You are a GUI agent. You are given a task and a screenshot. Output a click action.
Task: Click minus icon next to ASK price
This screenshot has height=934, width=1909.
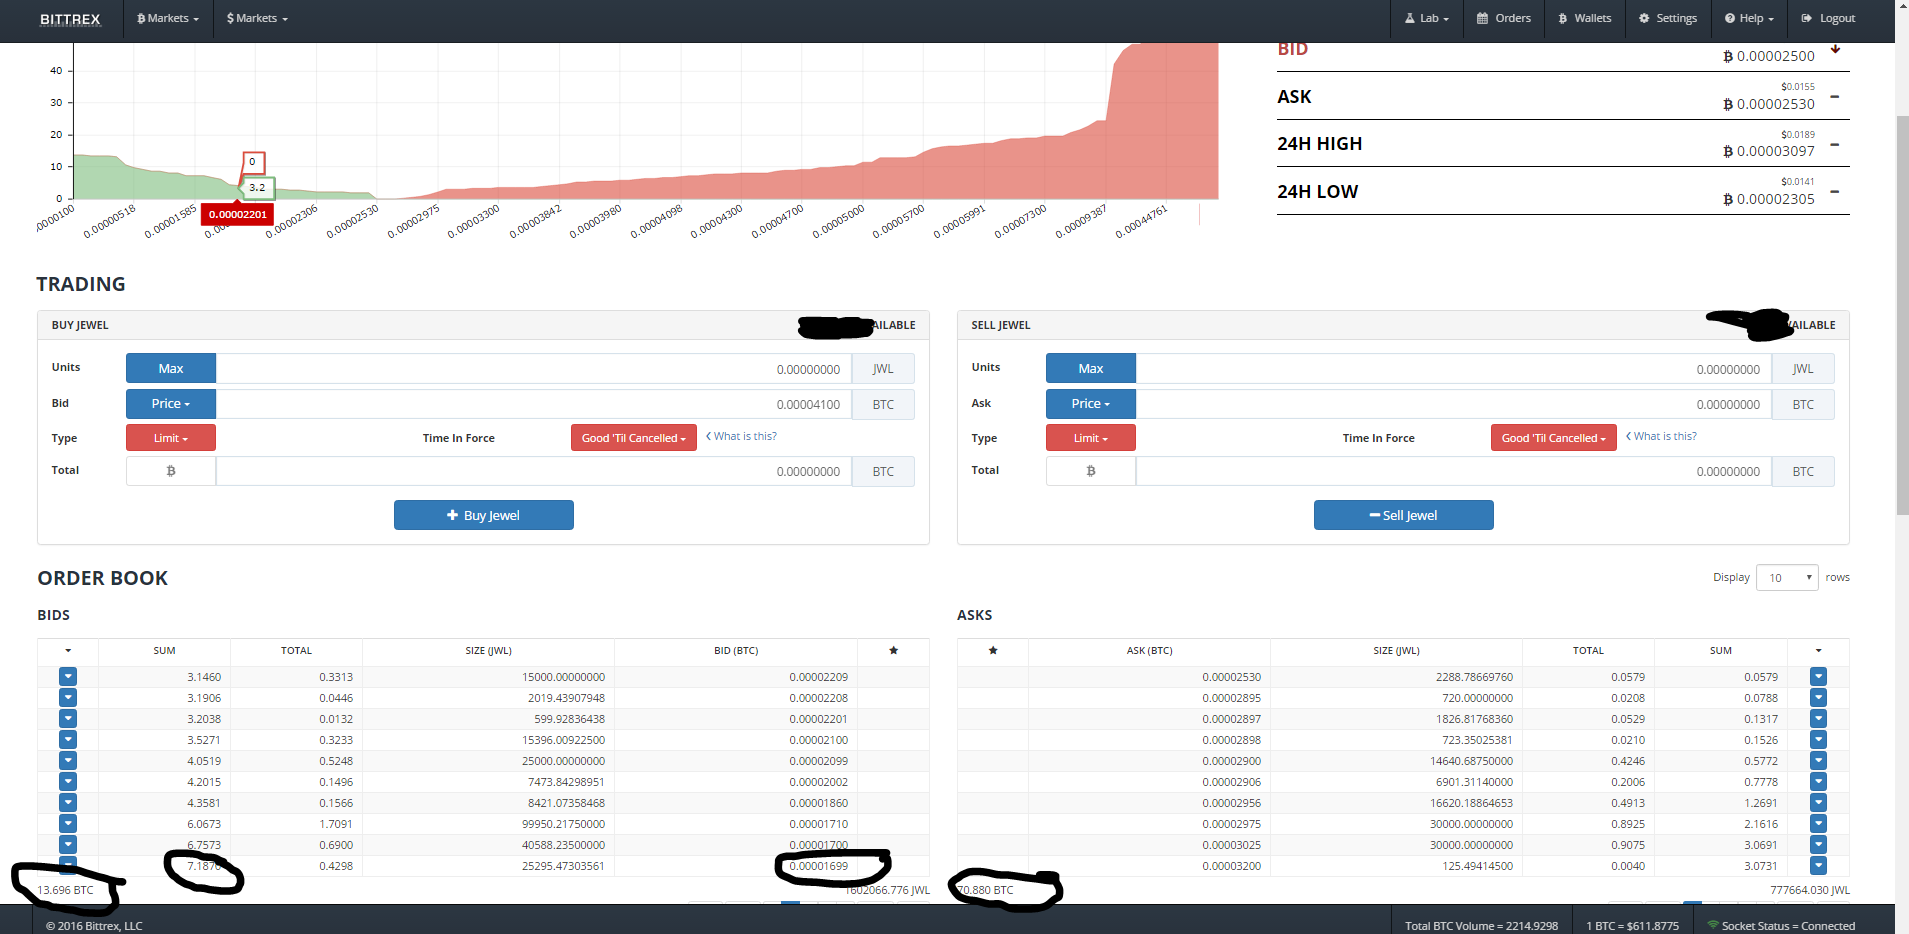tap(1835, 97)
